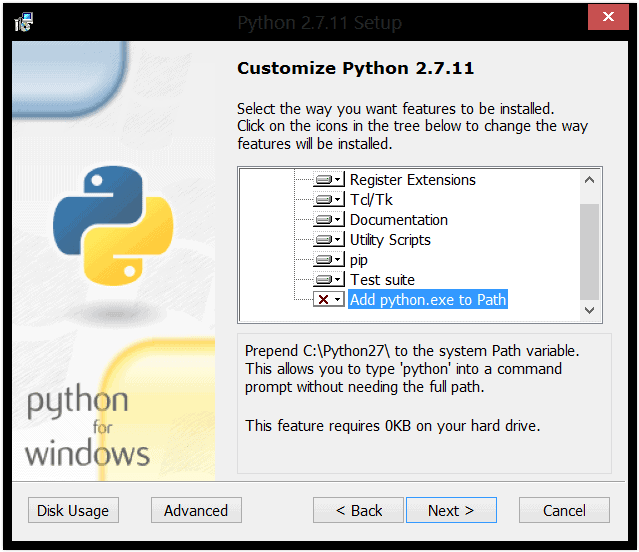
Task: Close the Python 2.7.11 Setup window
Action: tap(608, 17)
